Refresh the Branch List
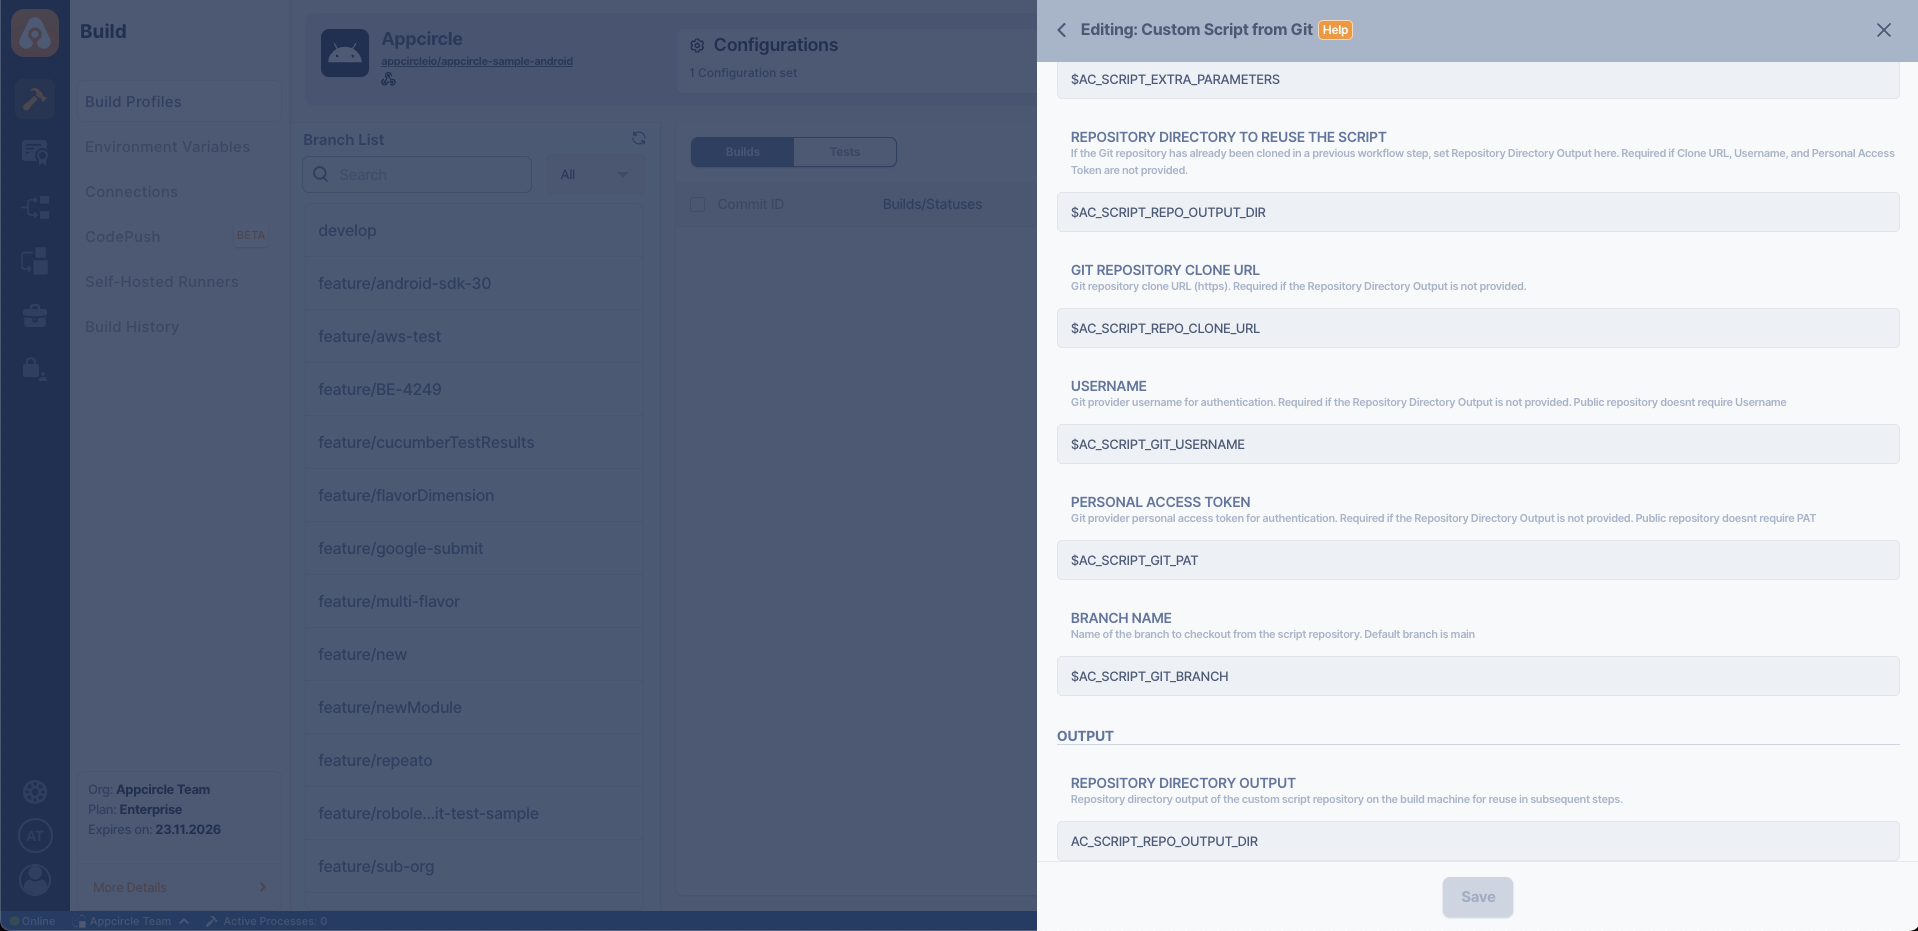Viewport: 1918px width, 931px height. pyautogui.click(x=638, y=138)
